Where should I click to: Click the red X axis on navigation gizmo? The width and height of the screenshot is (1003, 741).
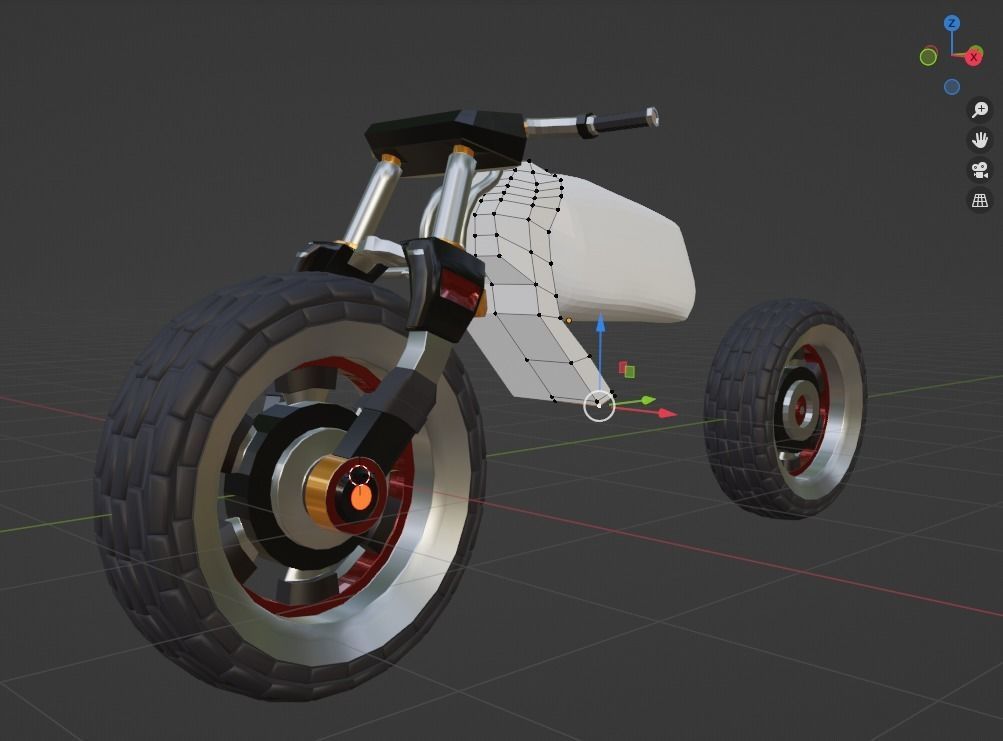click(x=974, y=57)
